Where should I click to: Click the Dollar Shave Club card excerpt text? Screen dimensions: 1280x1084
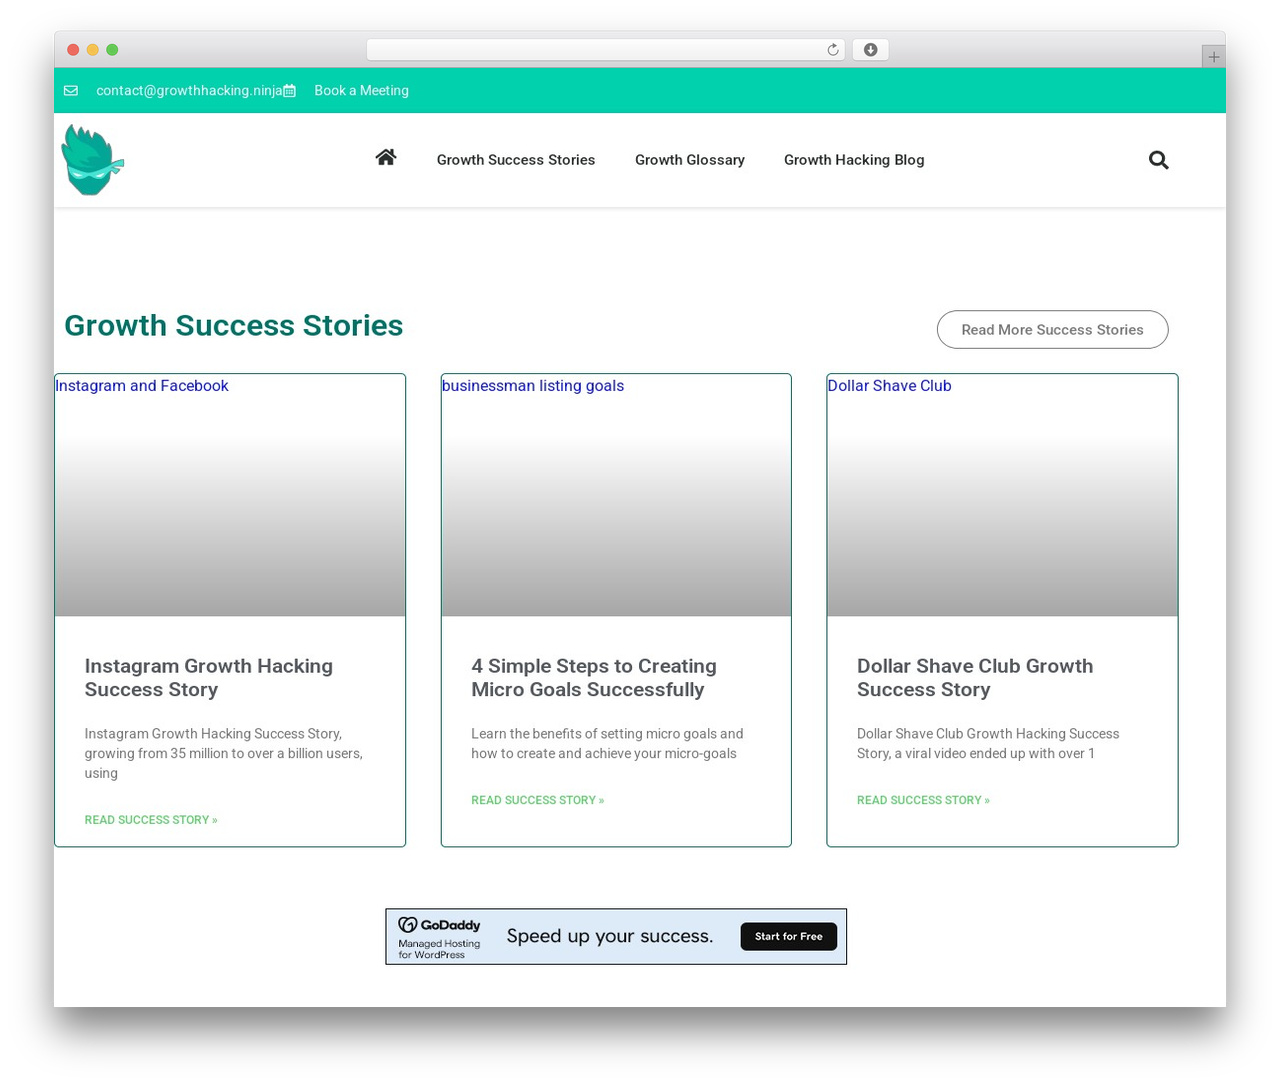coord(988,744)
